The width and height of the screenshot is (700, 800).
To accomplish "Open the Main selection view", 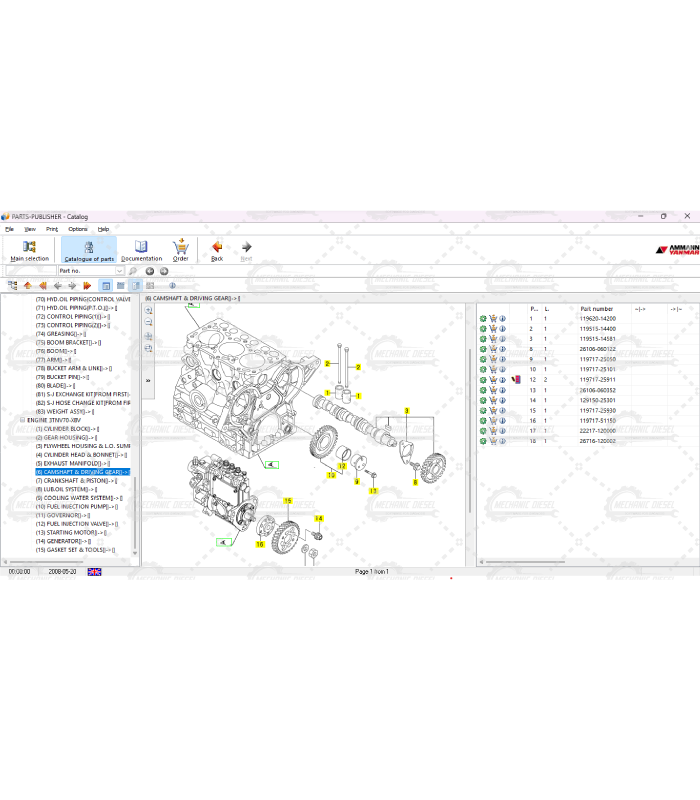I will point(29,250).
